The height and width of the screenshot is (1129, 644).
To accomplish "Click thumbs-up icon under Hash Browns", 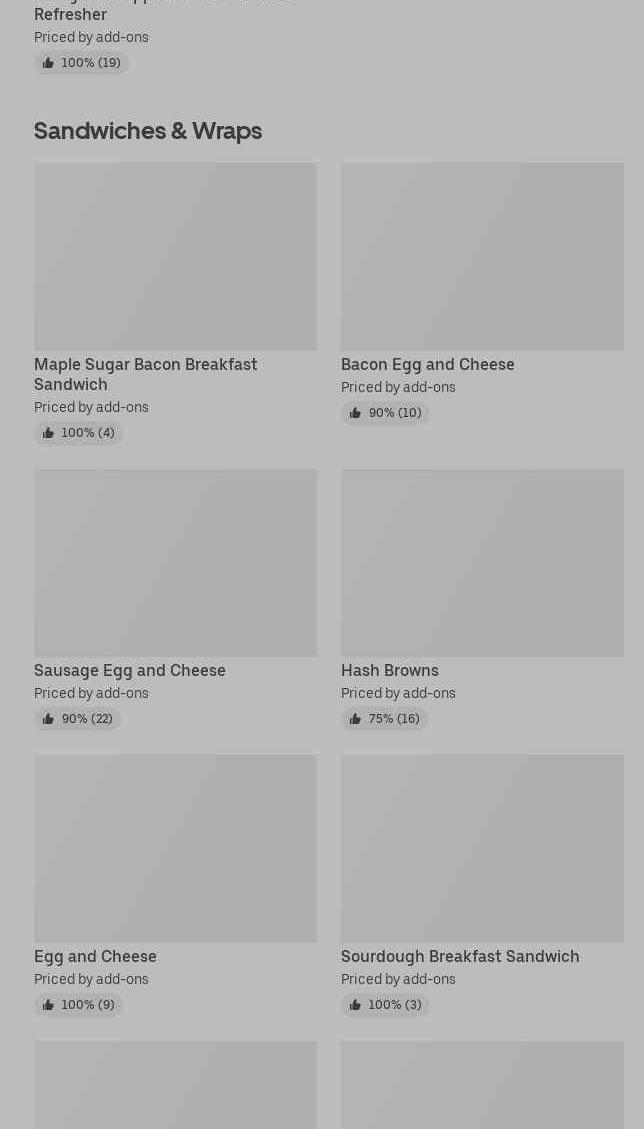I will tap(355, 719).
